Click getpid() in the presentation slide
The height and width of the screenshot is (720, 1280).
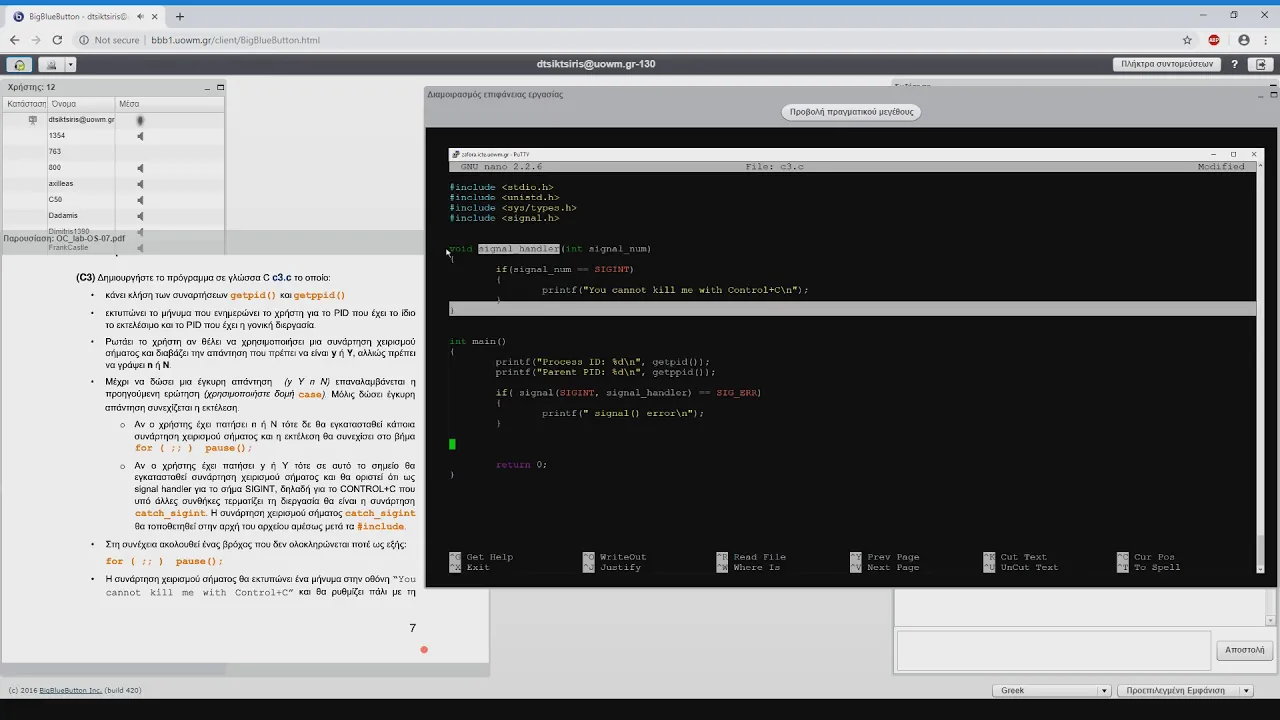click(253, 295)
